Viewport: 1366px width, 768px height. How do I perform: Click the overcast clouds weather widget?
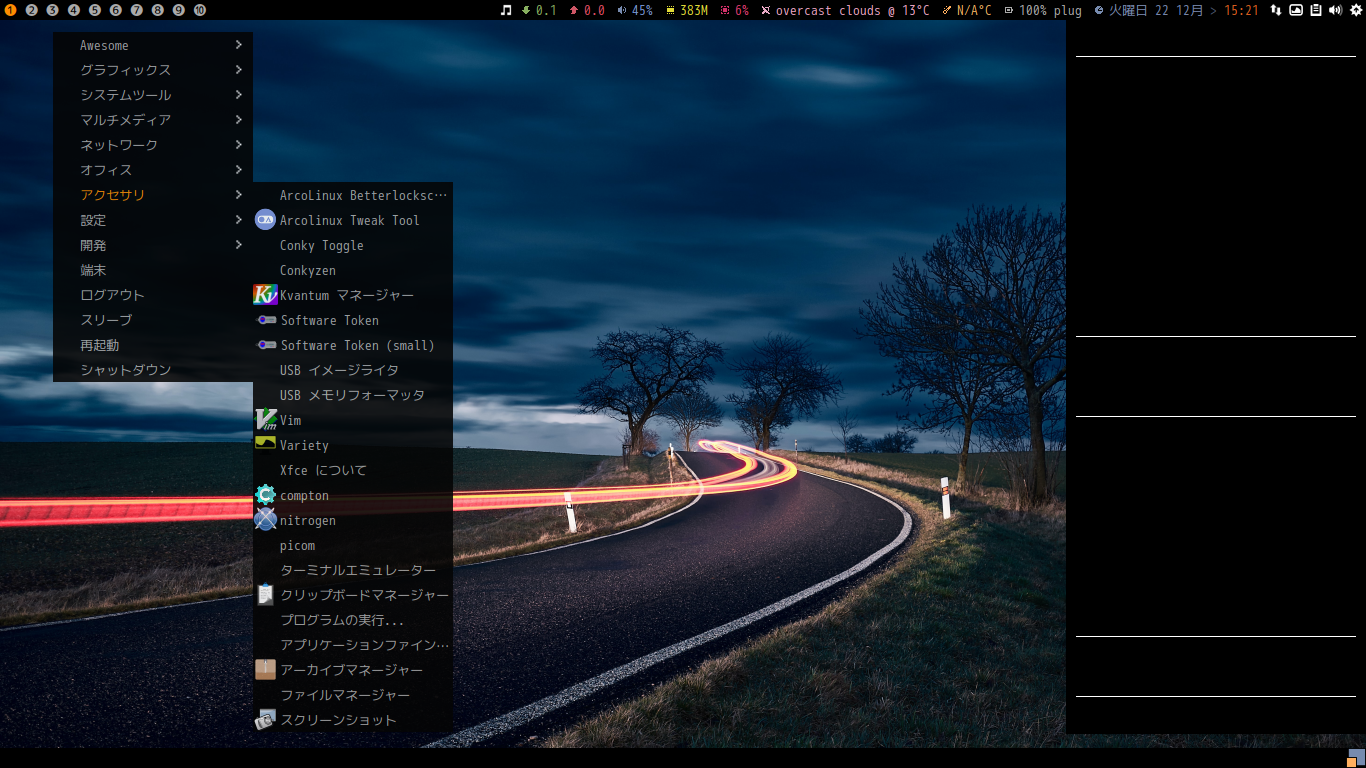point(845,10)
